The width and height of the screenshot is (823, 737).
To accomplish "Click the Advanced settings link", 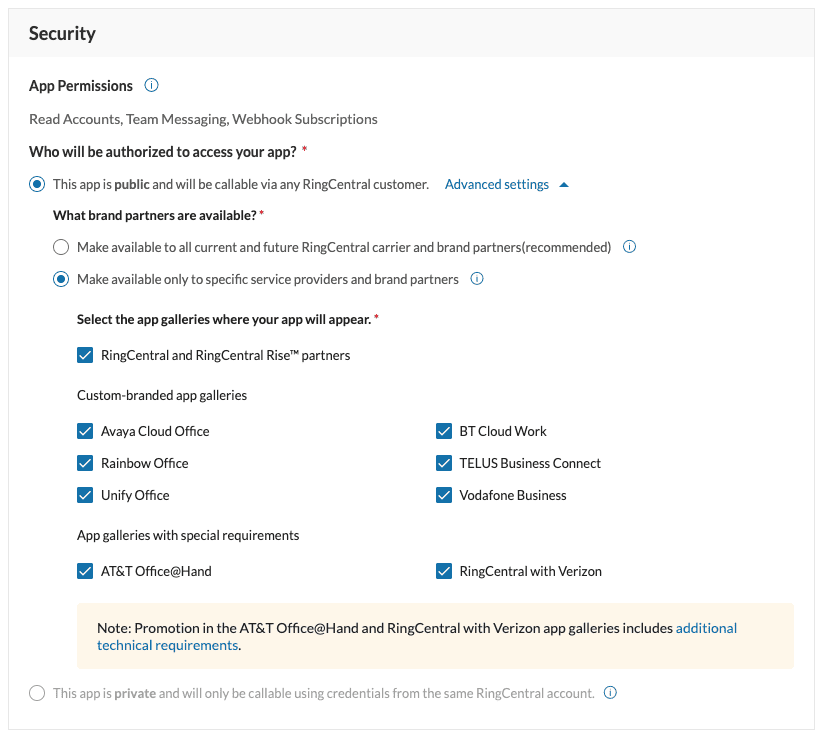I will tap(497, 185).
